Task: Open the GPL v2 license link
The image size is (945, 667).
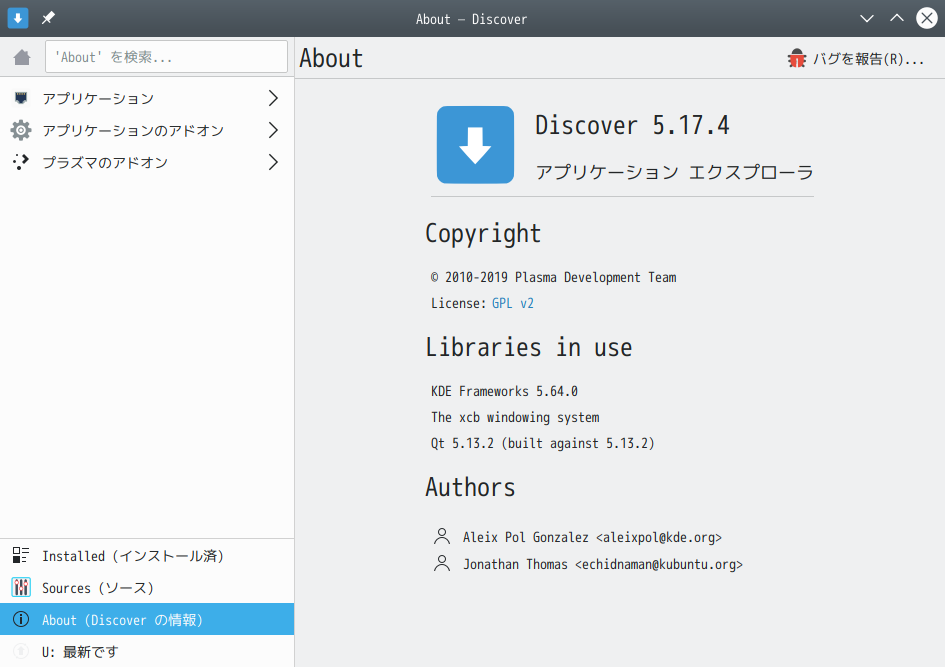Action: [x=513, y=303]
